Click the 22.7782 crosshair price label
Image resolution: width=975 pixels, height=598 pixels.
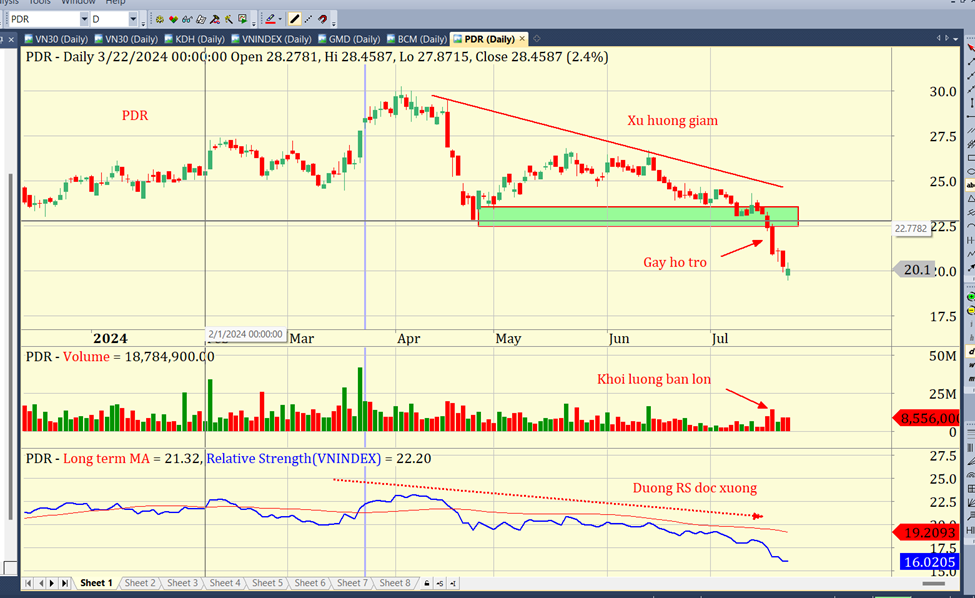911,228
